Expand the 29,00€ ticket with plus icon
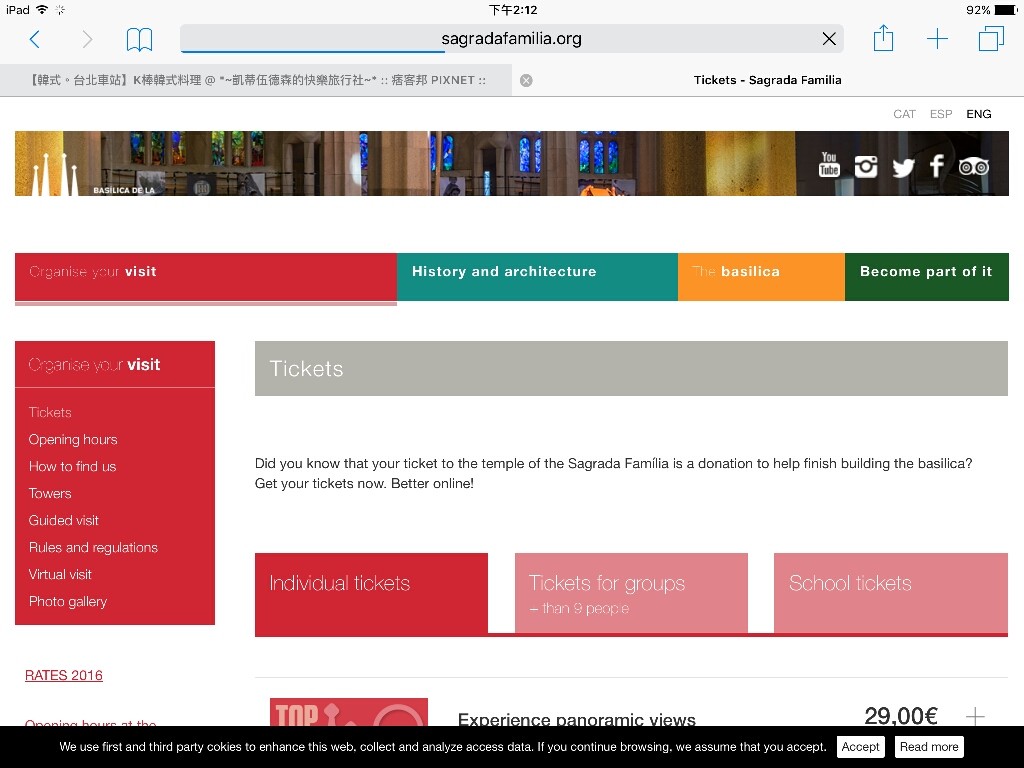This screenshot has height=768, width=1024. [x=975, y=716]
